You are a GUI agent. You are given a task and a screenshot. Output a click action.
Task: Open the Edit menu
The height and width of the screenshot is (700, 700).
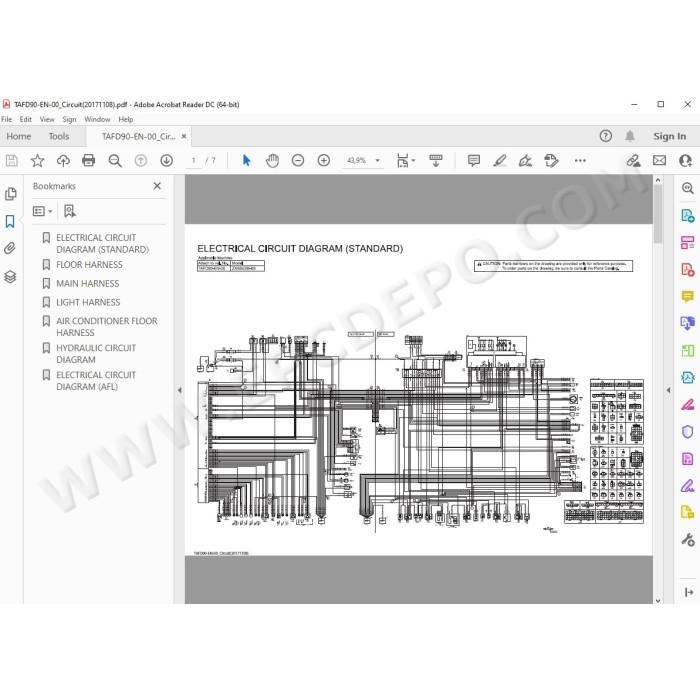coord(25,119)
